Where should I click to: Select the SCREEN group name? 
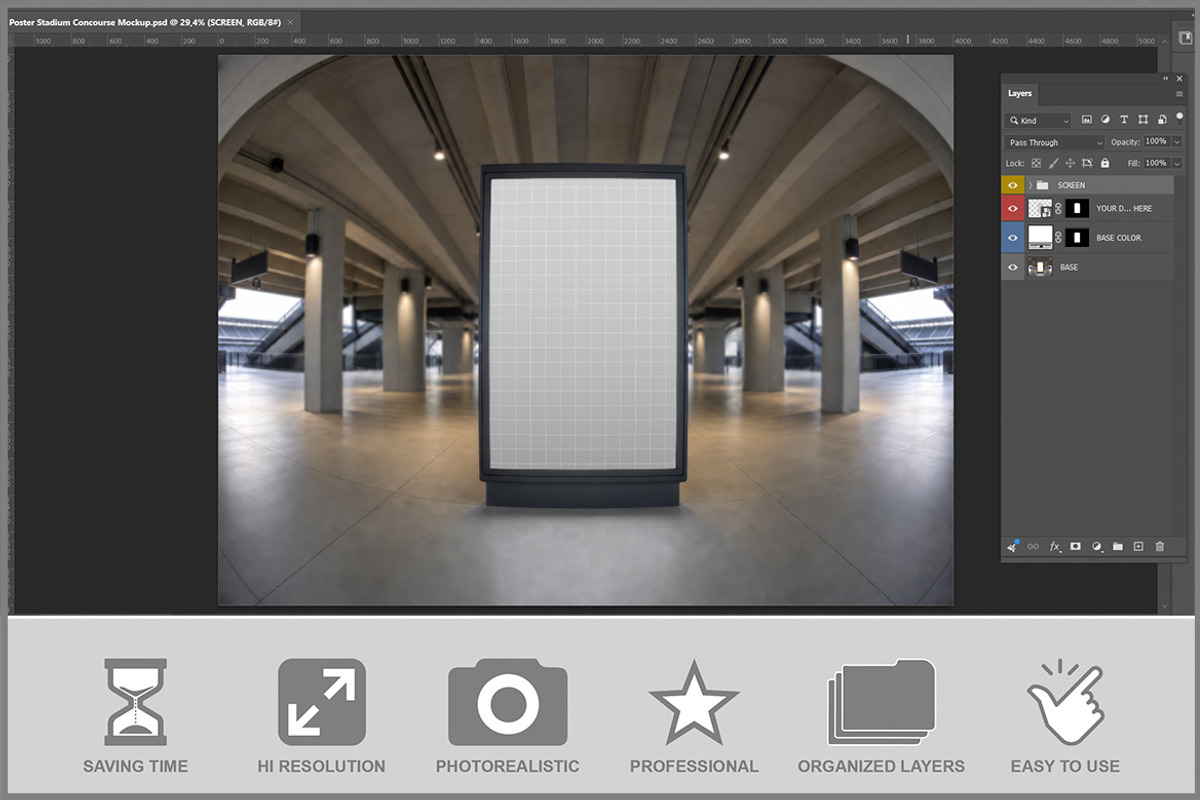coord(1071,185)
